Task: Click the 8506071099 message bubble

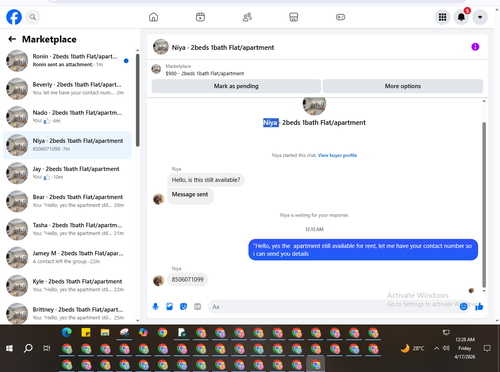Action: [x=188, y=279]
